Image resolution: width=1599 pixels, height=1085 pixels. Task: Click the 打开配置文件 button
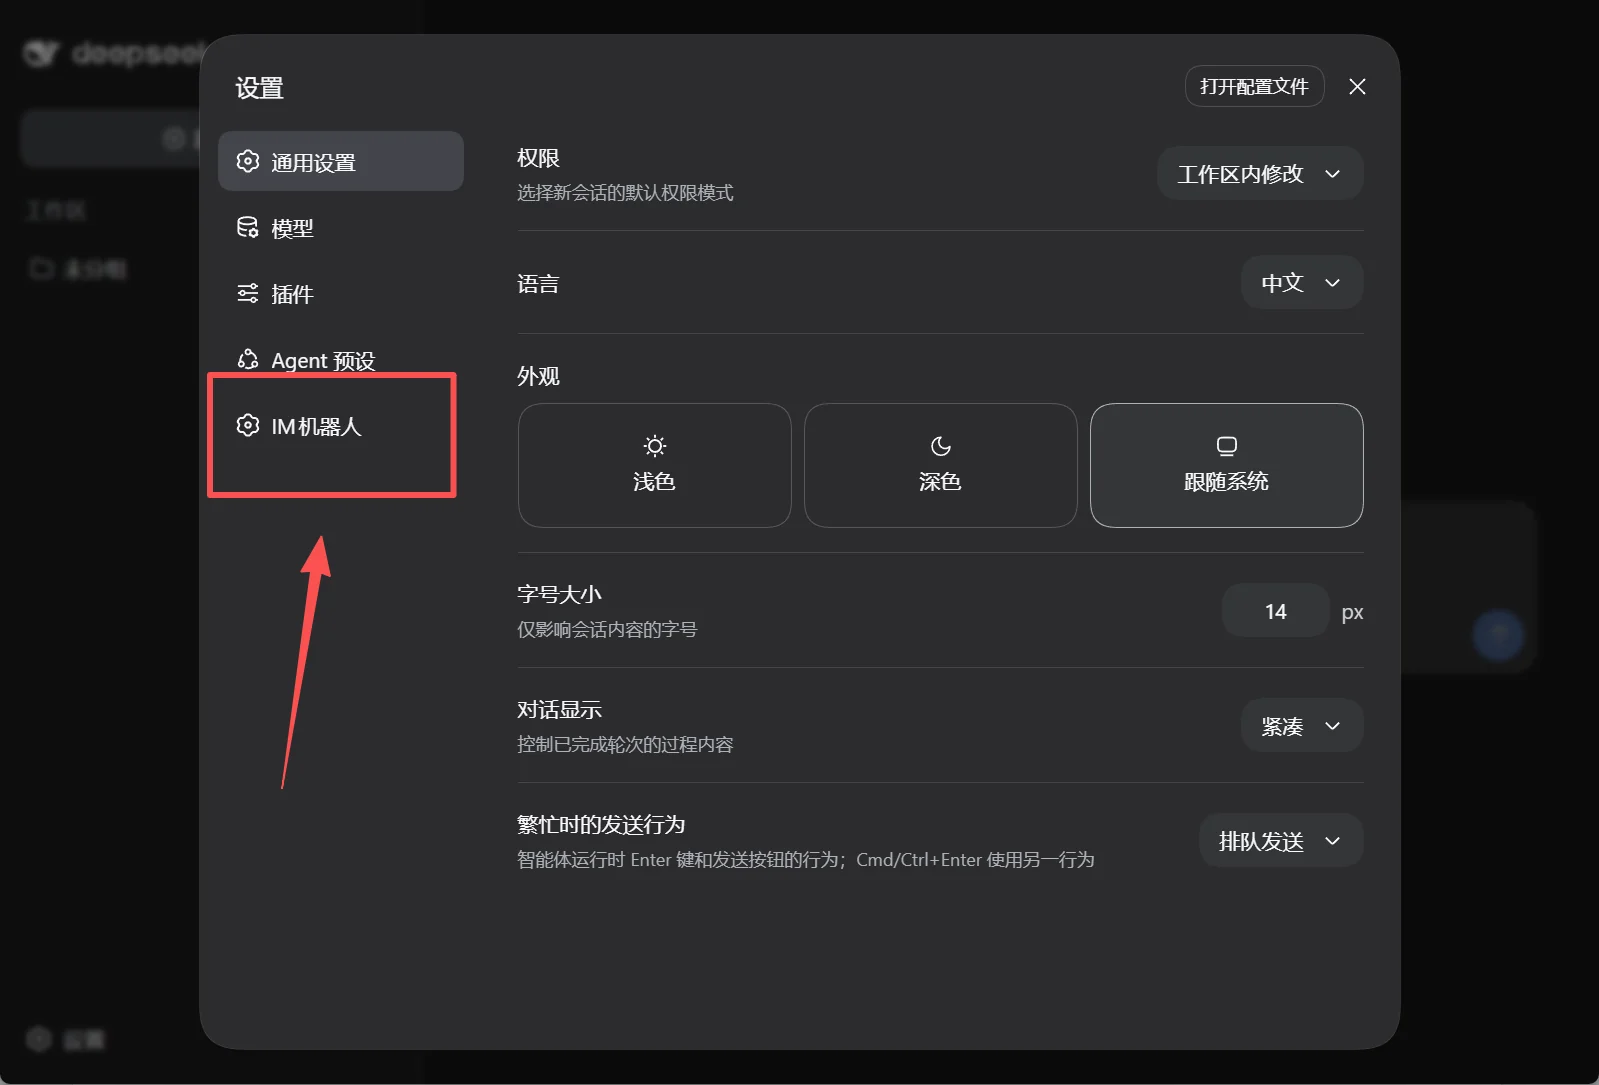pyautogui.click(x=1254, y=86)
